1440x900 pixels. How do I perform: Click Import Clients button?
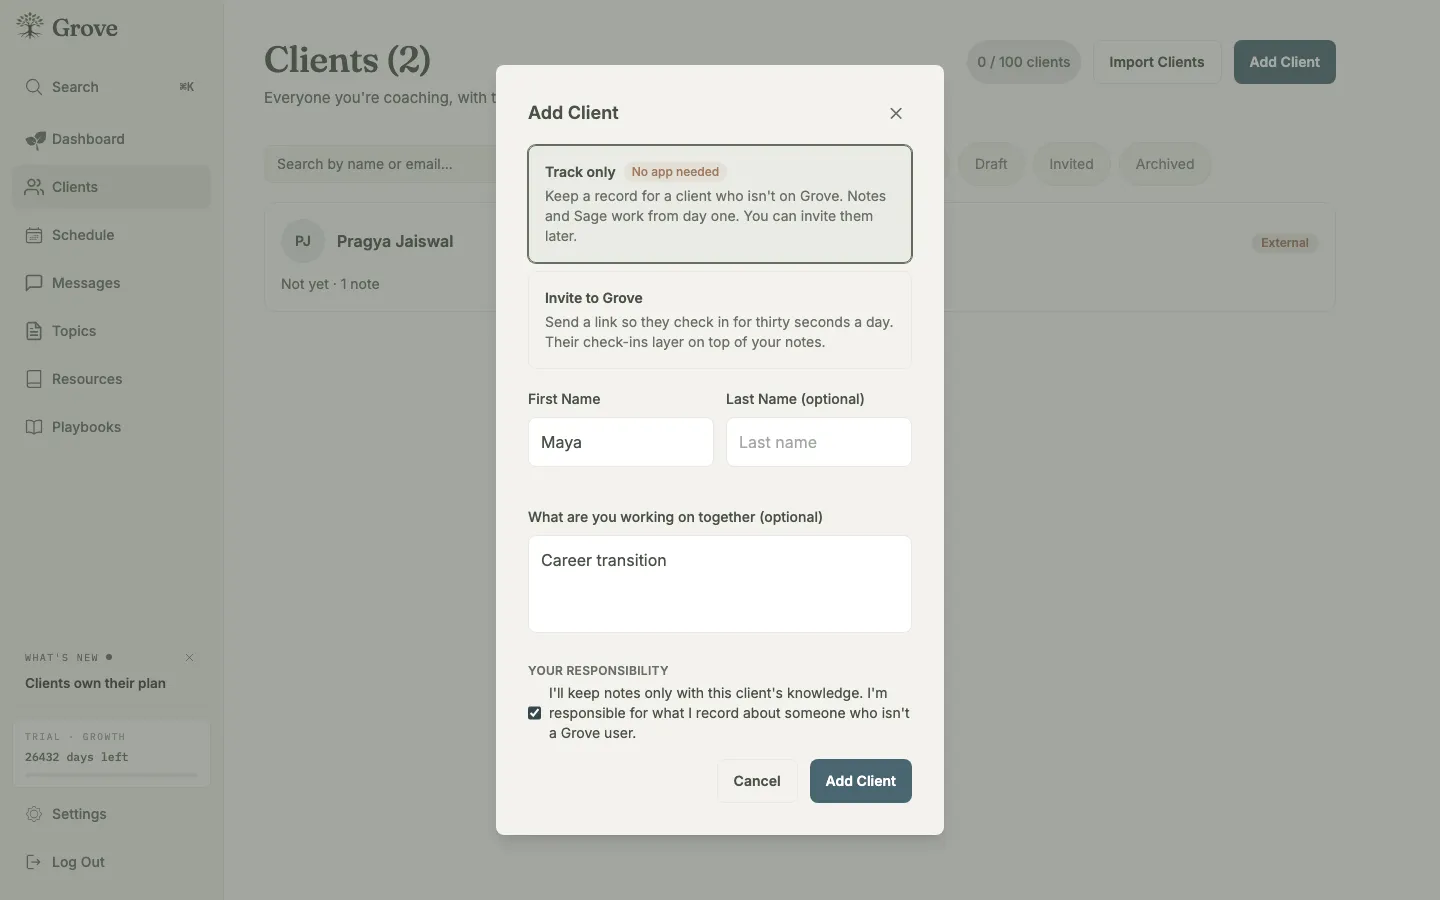(1157, 62)
